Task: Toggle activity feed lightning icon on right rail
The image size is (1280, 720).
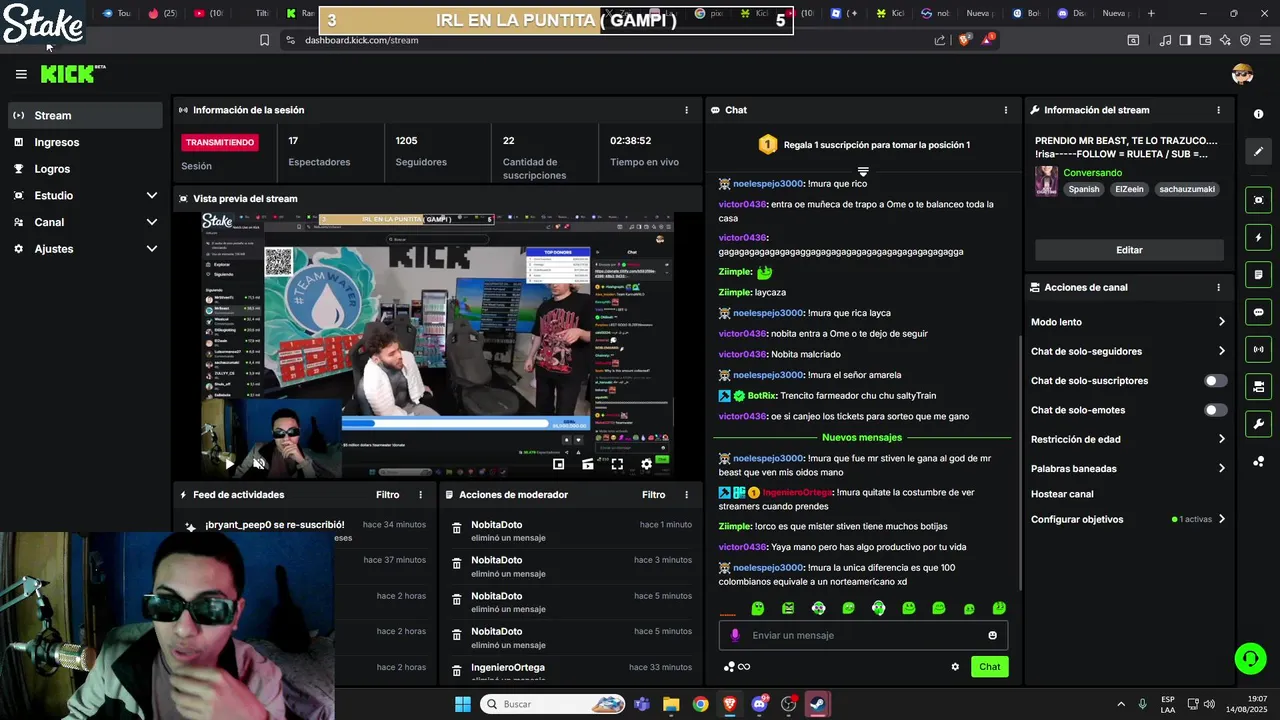Action: tap(1259, 237)
